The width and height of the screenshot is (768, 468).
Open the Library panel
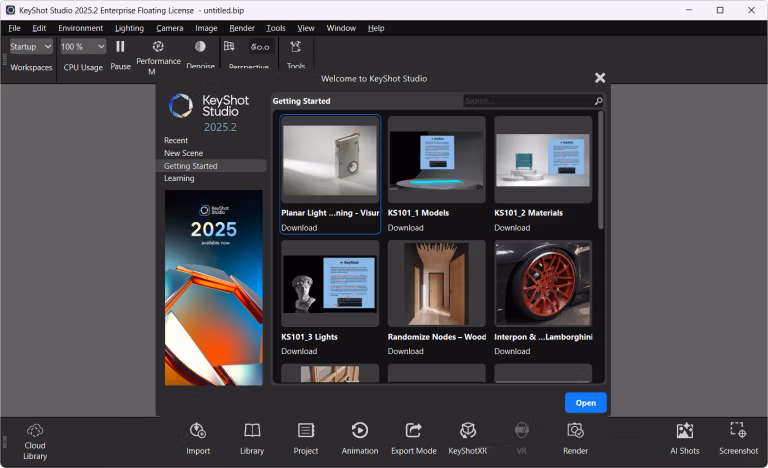pyautogui.click(x=252, y=439)
